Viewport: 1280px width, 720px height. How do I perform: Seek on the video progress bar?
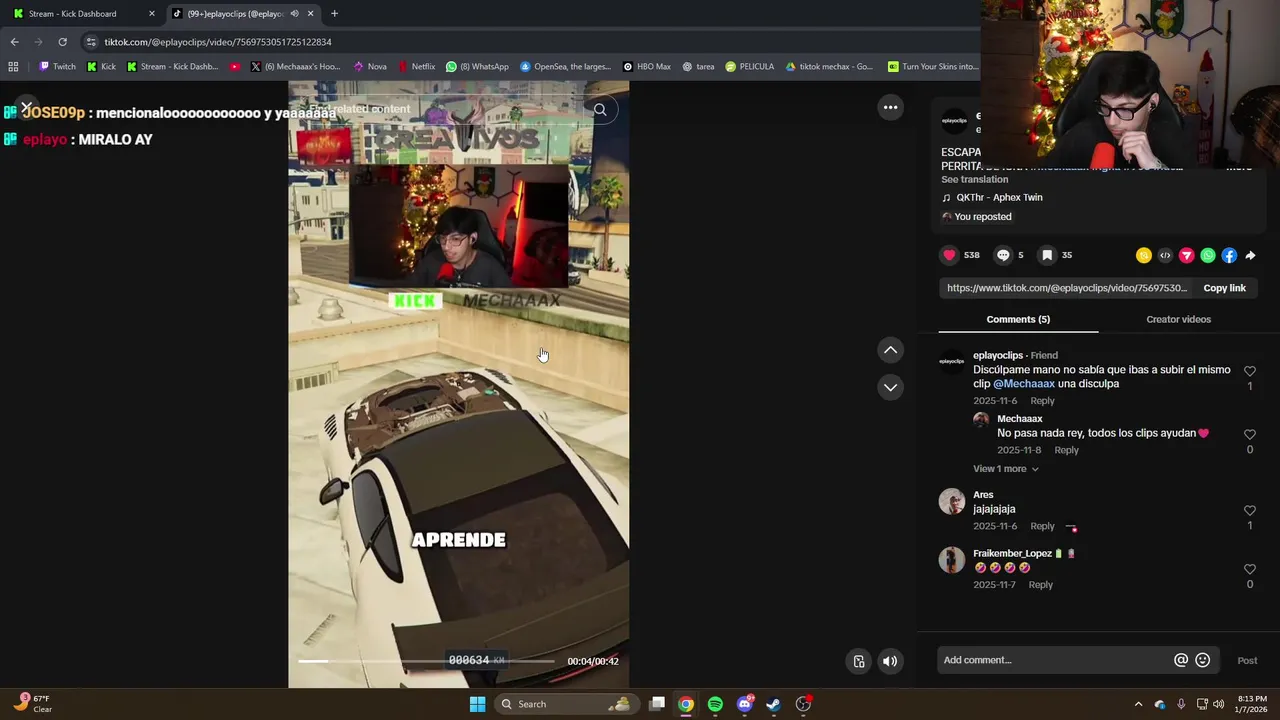(x=426, y=661)
